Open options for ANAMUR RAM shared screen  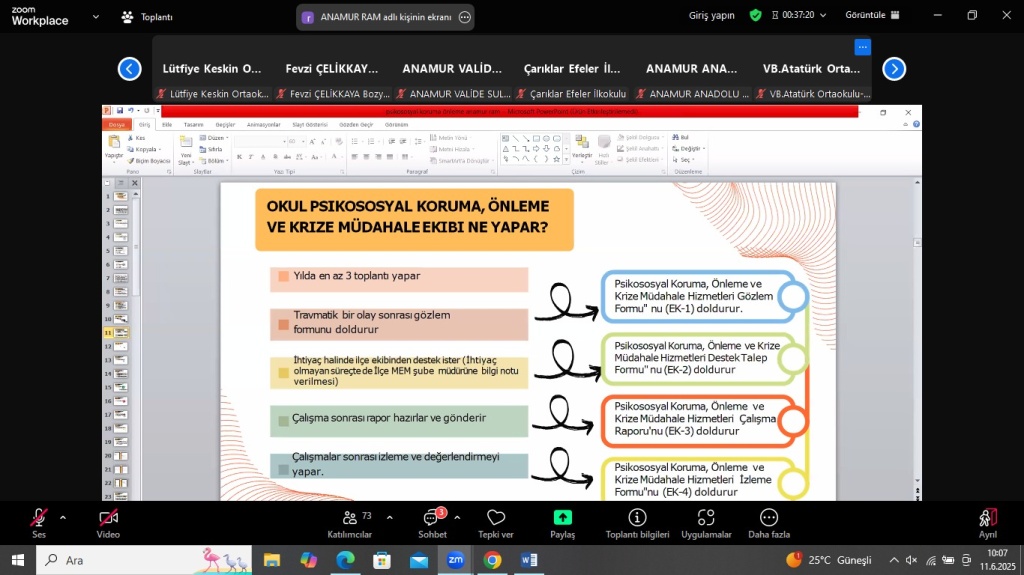click(464, 17)
